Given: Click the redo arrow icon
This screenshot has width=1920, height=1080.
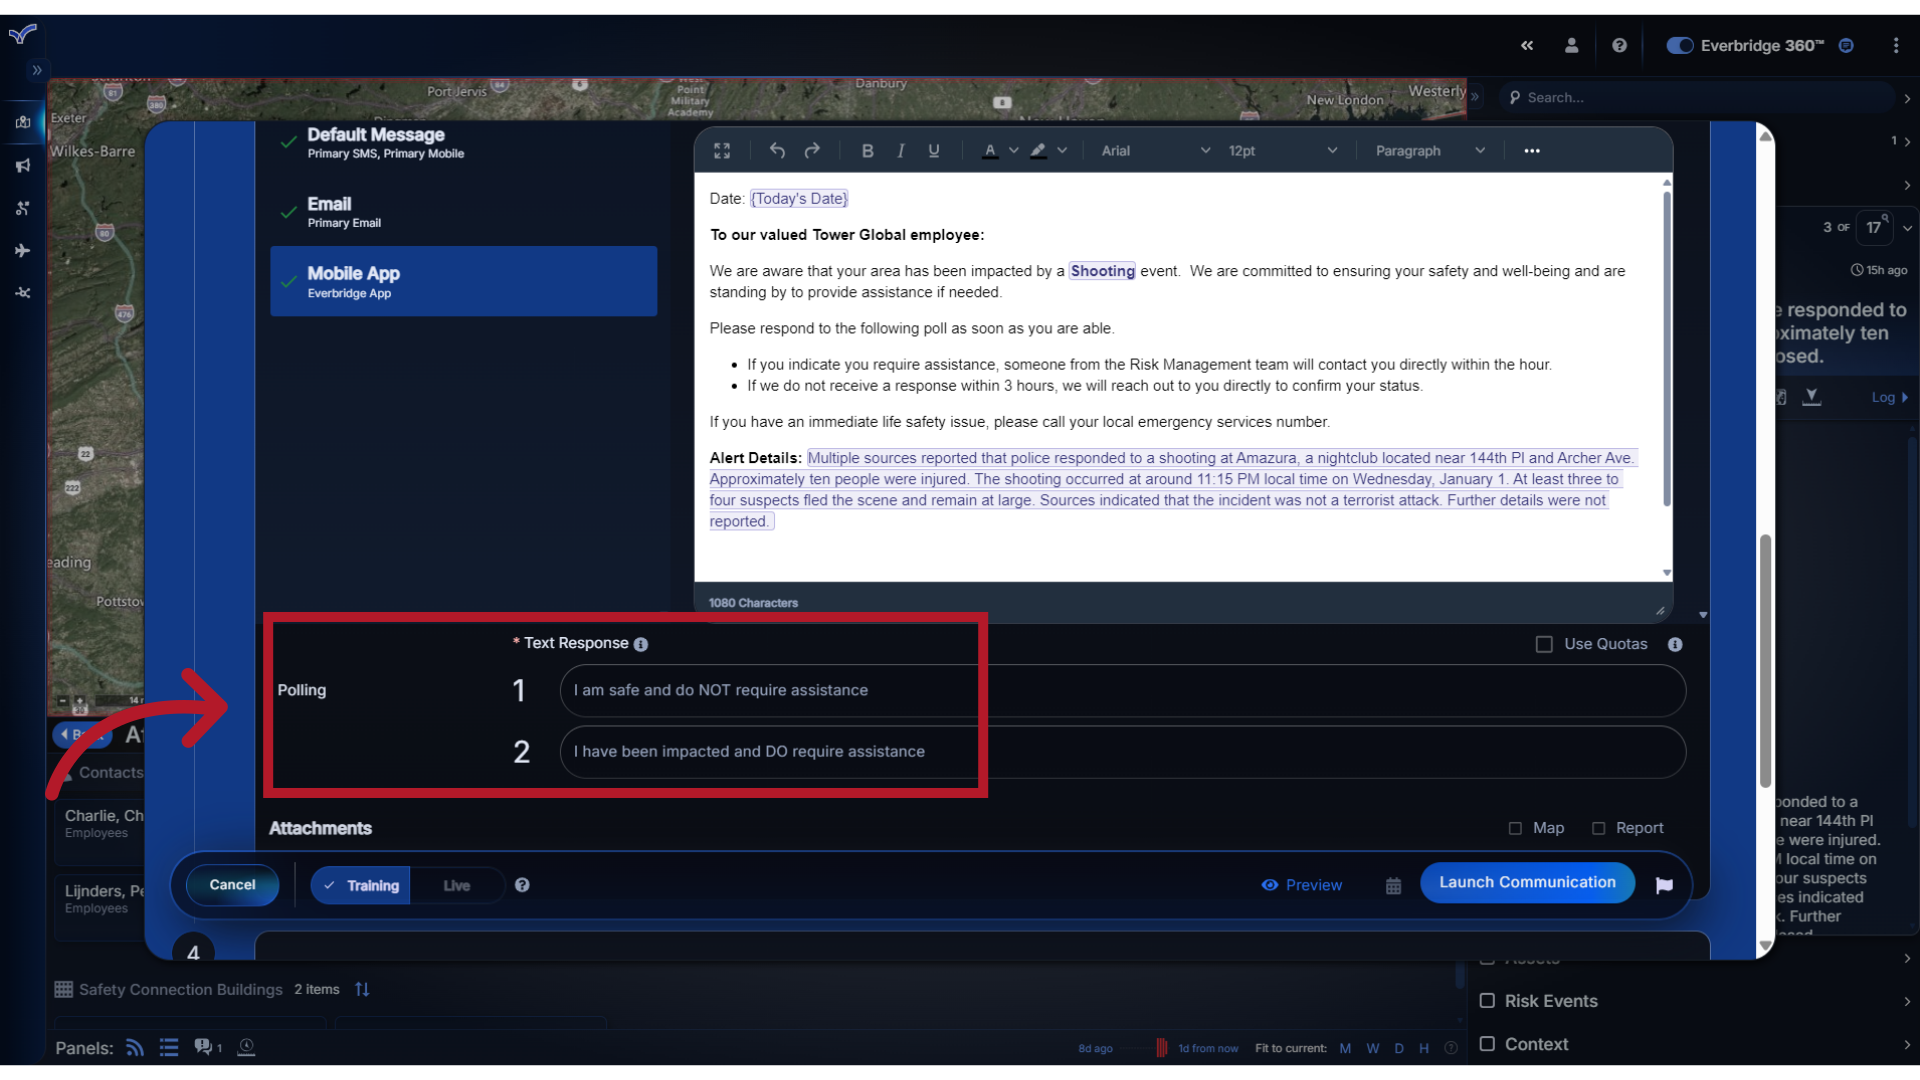Looking at the screenshot, I should click(812, 150).
